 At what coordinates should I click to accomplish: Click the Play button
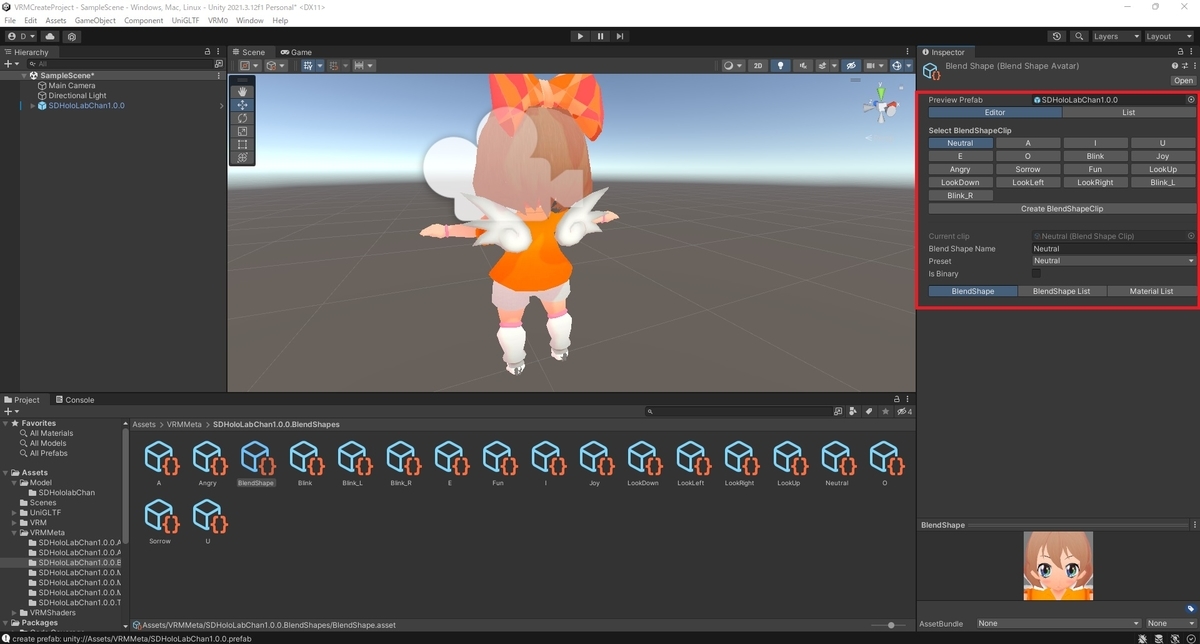point(580,36)
